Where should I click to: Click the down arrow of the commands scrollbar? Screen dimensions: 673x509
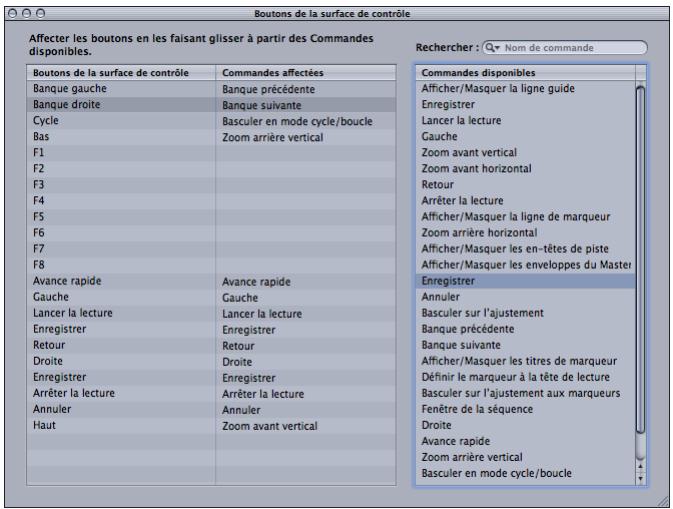pyautogui.click(x=640, y=479)
